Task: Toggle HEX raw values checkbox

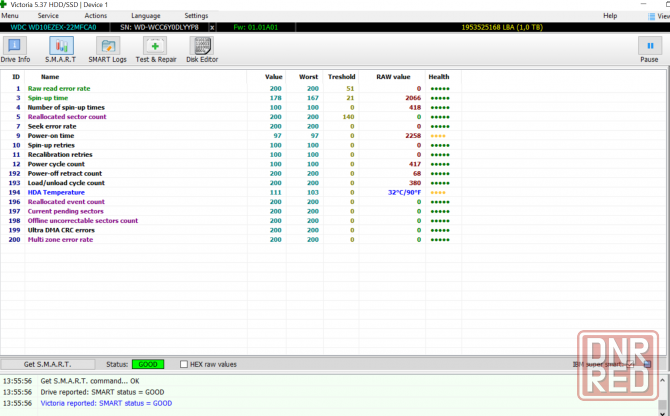Action: click(x=184, y=364)
